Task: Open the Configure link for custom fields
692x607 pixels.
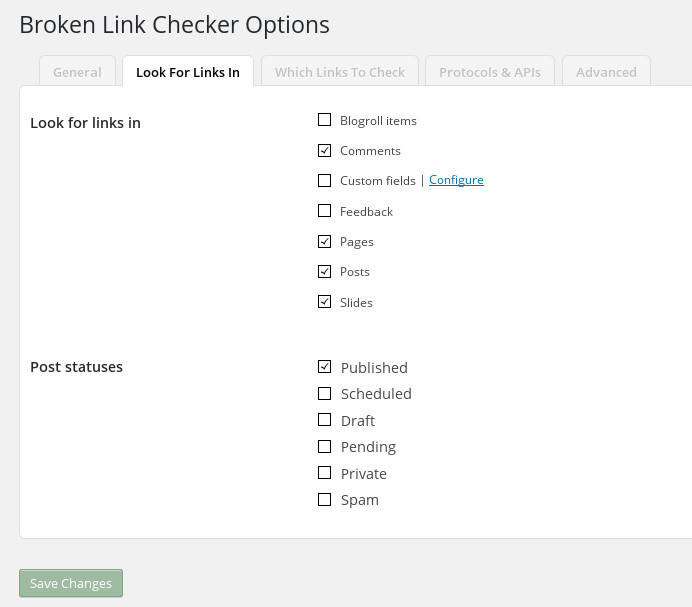Action: [456, 180]
